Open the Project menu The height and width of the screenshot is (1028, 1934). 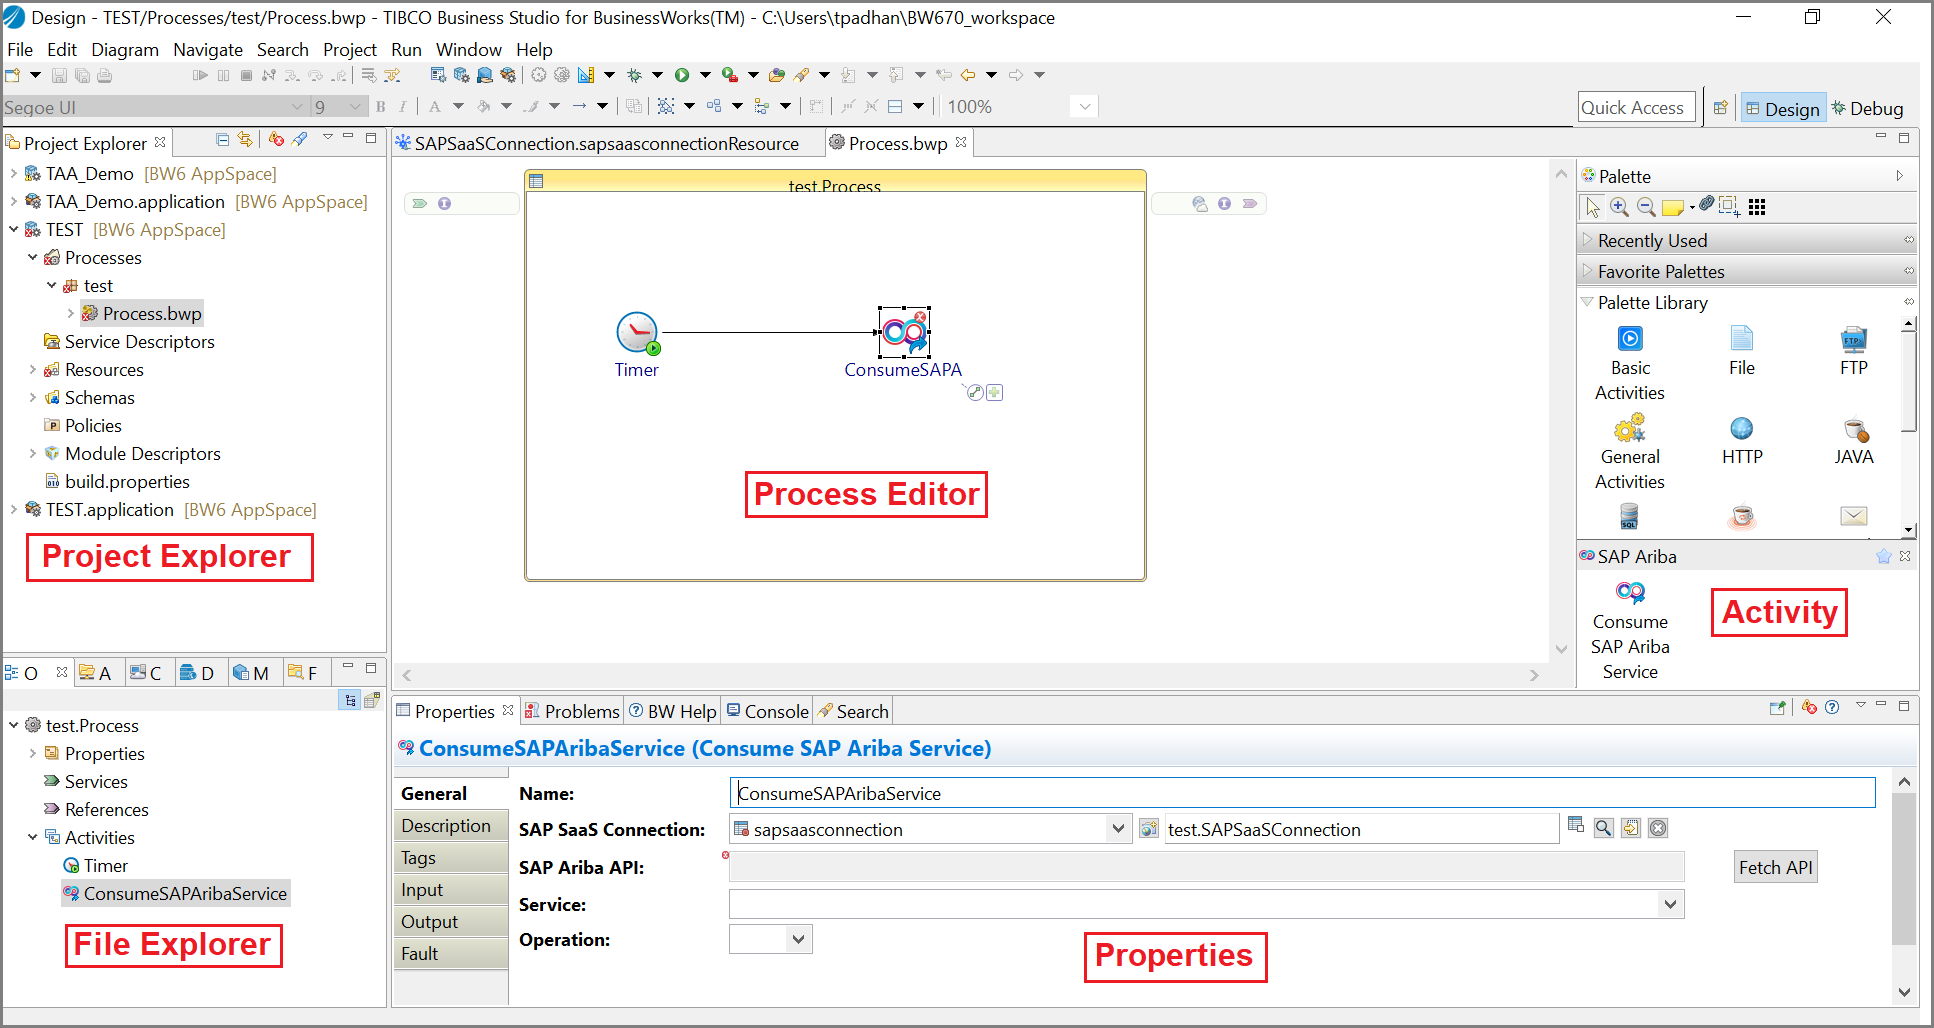[350, 49]
